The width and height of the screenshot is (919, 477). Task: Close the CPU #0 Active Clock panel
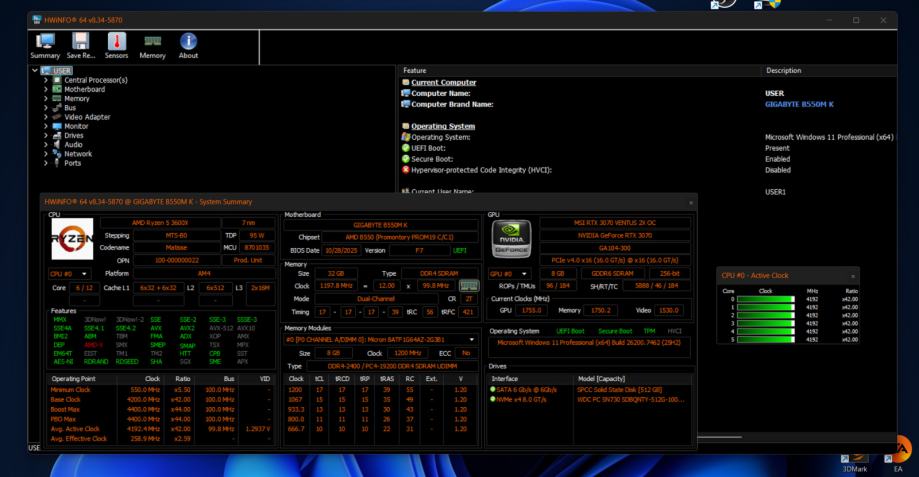853,276
